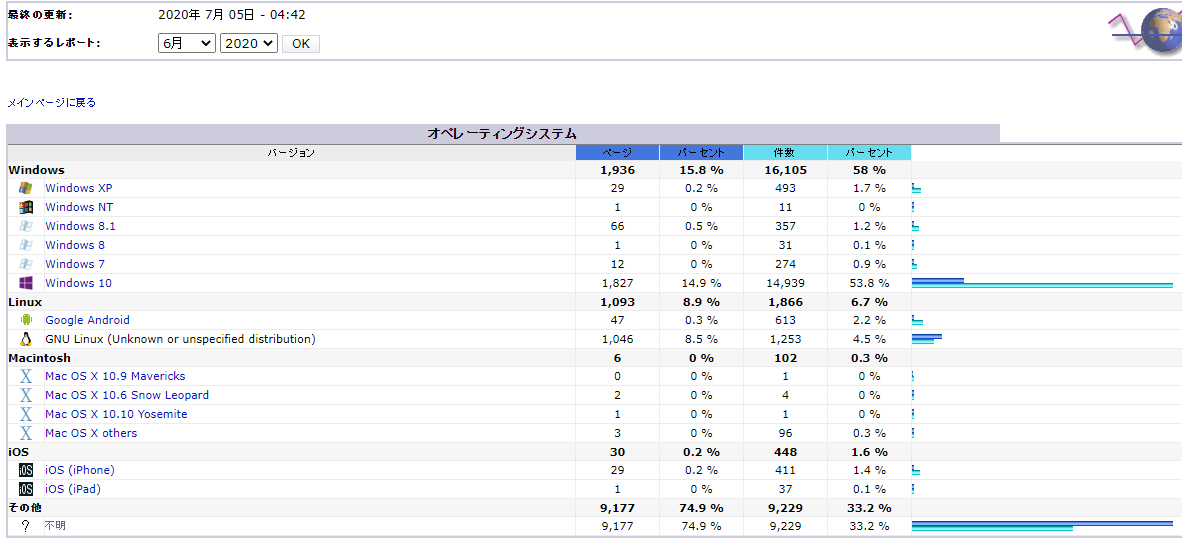The height and width of the screenshot is (539, 1182).
Task: Click the purple Windows 10 icon
Action: pos(26,283)
